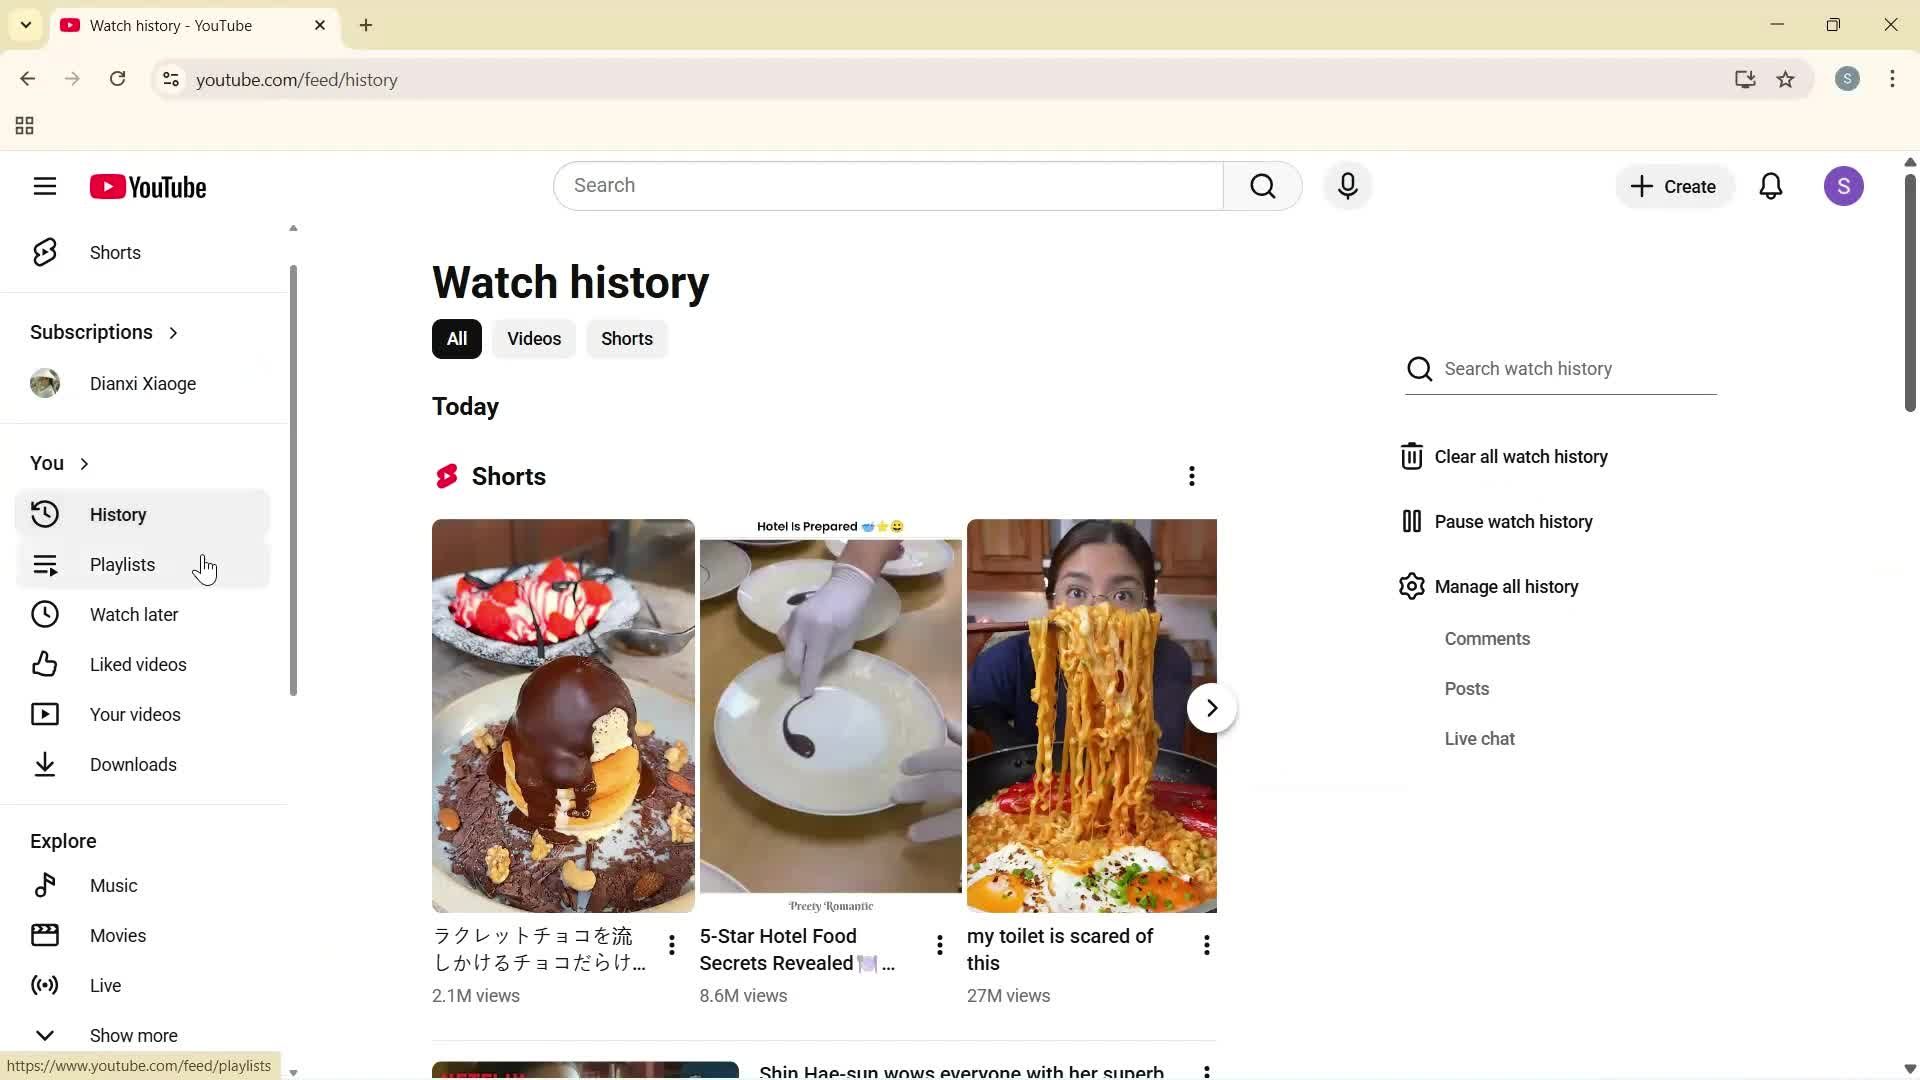This screenshot has width=1920, height=1080.
Task: Open the 'my toilet is scared of this' short
Action: coord(1090,715)
